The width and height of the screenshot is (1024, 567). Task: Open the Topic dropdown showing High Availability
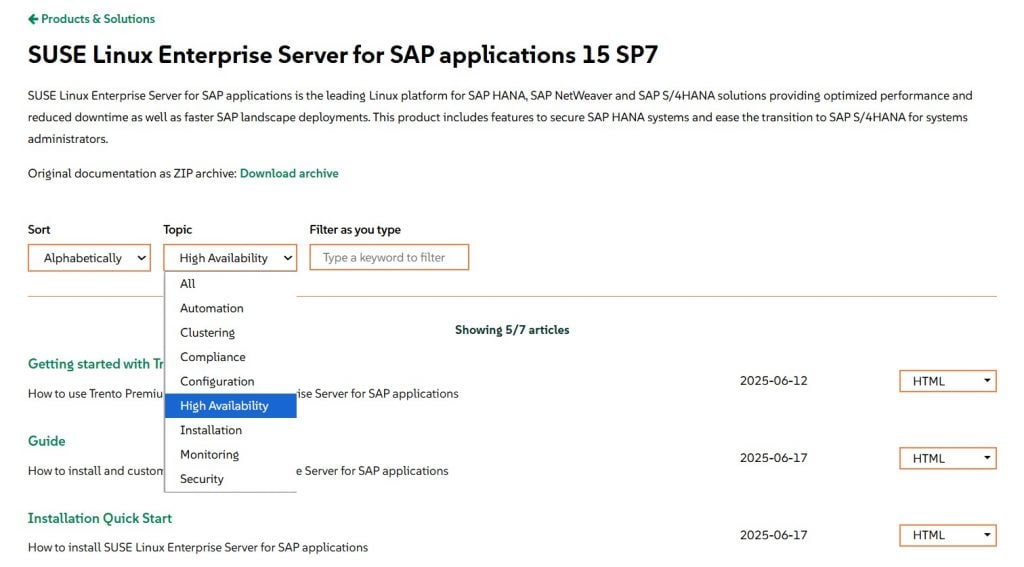click(x=230, y=257)
